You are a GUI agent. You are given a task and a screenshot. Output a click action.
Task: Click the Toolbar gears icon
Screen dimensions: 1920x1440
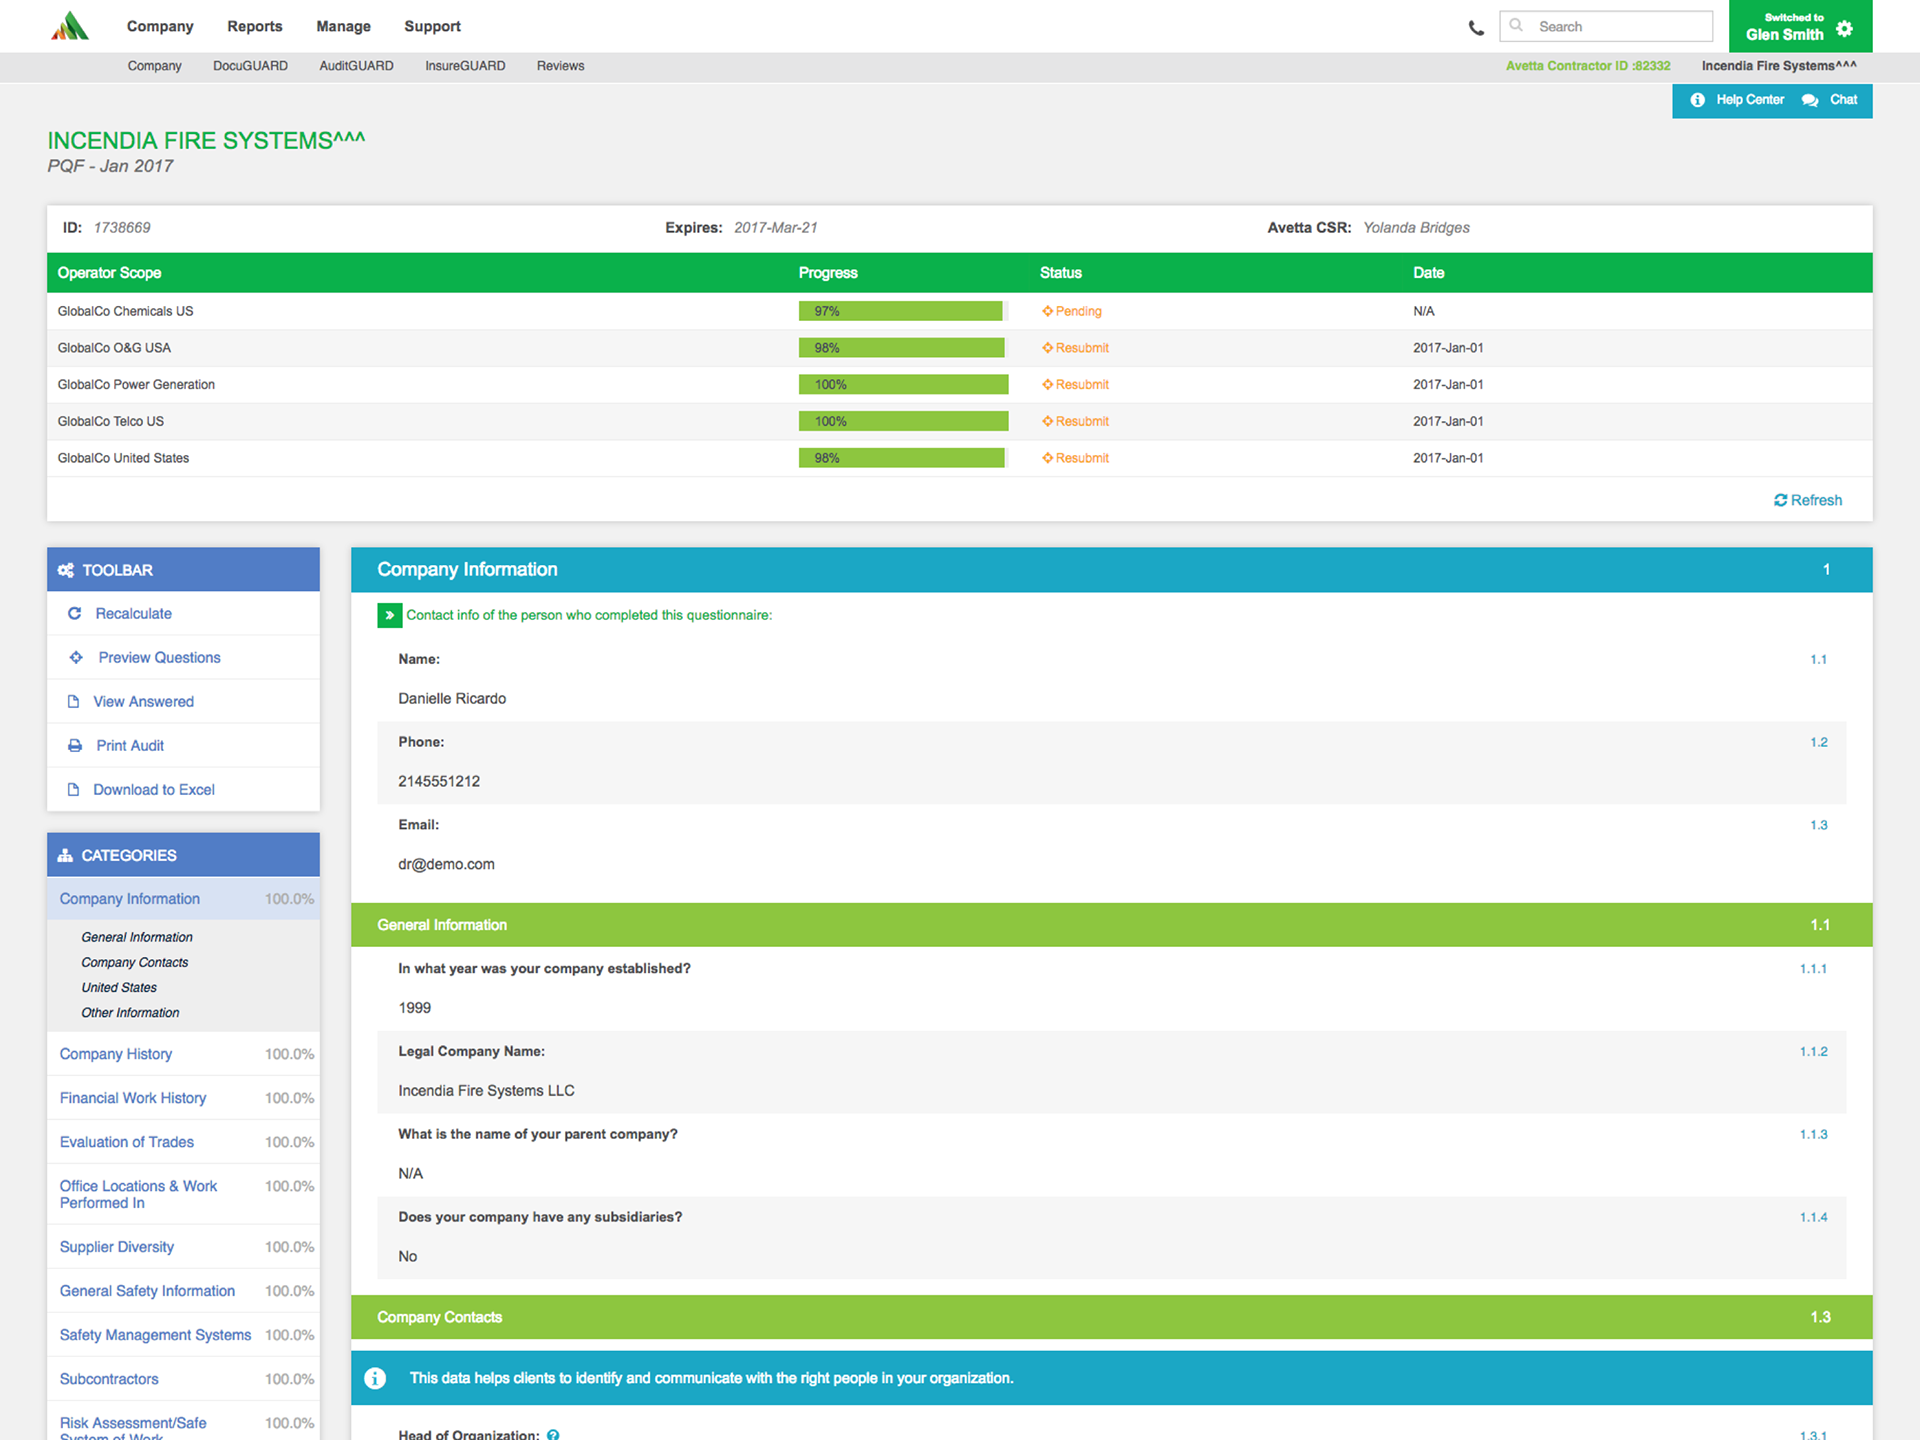[66, 570]
